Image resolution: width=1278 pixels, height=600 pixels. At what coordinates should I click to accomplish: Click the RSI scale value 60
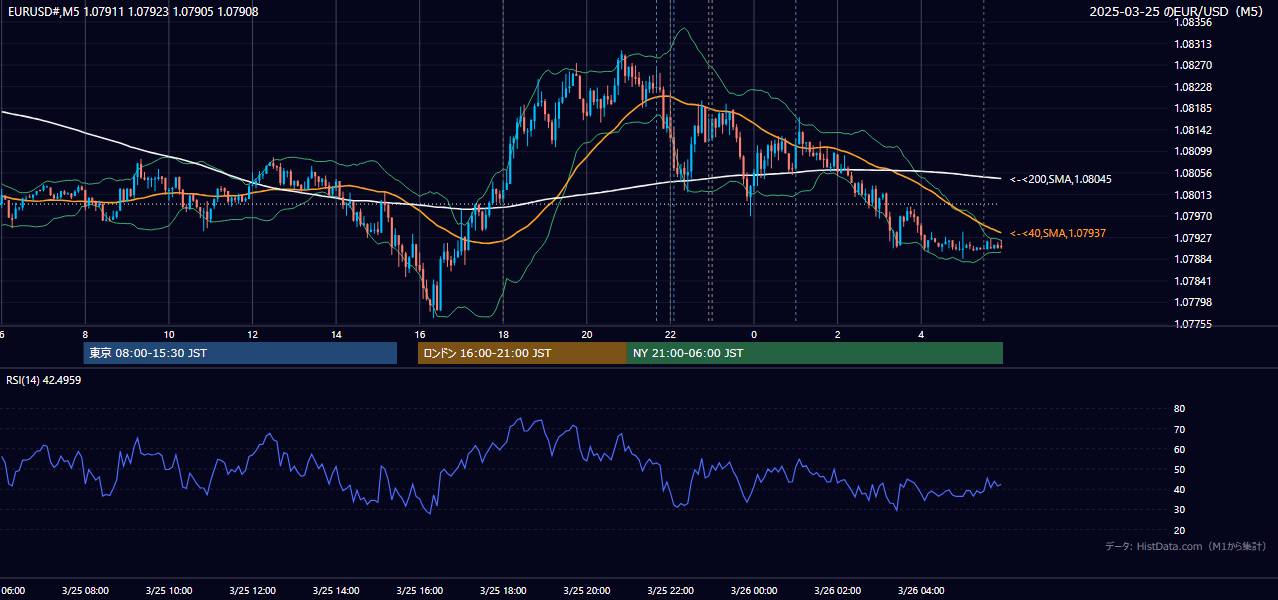pos(1179,449)
